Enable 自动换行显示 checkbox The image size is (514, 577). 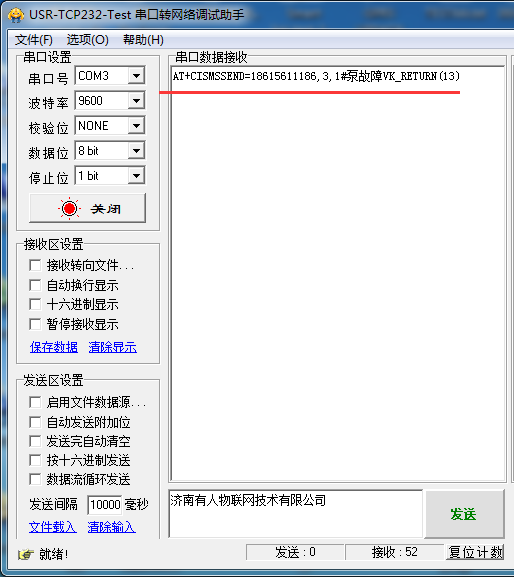pos(35,285)
